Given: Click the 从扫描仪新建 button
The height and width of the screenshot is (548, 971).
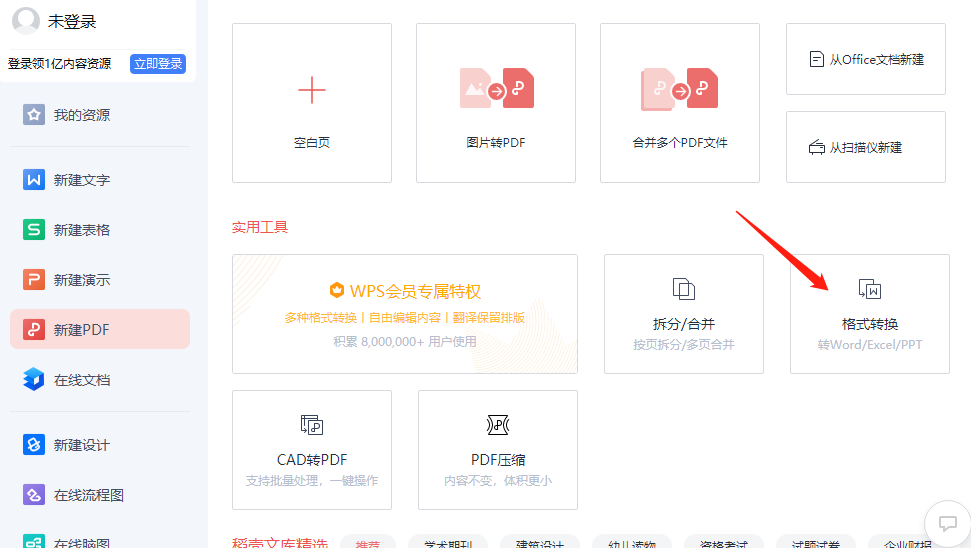Looking at the screenshot, I should (866, 147).
